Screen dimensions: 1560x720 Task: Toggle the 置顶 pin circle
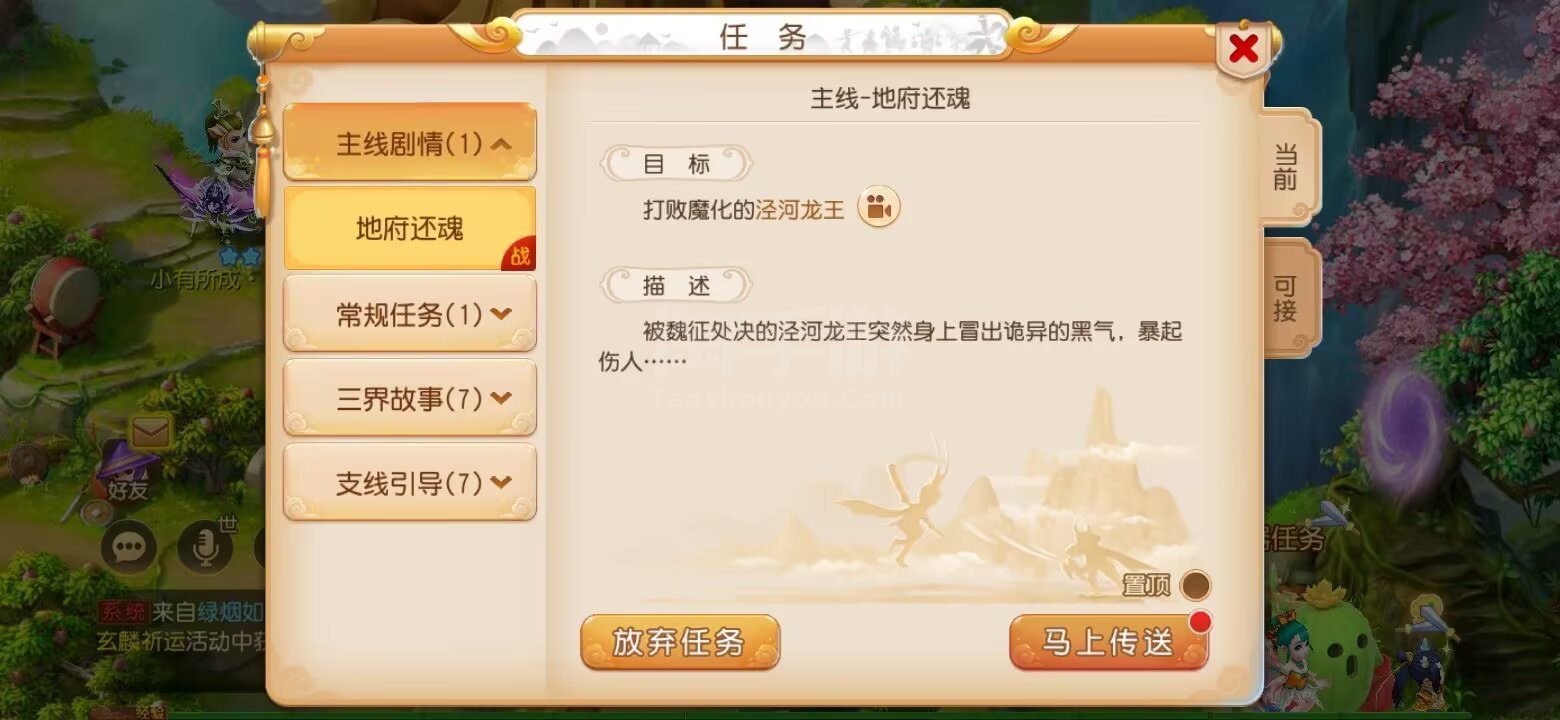1195,585
